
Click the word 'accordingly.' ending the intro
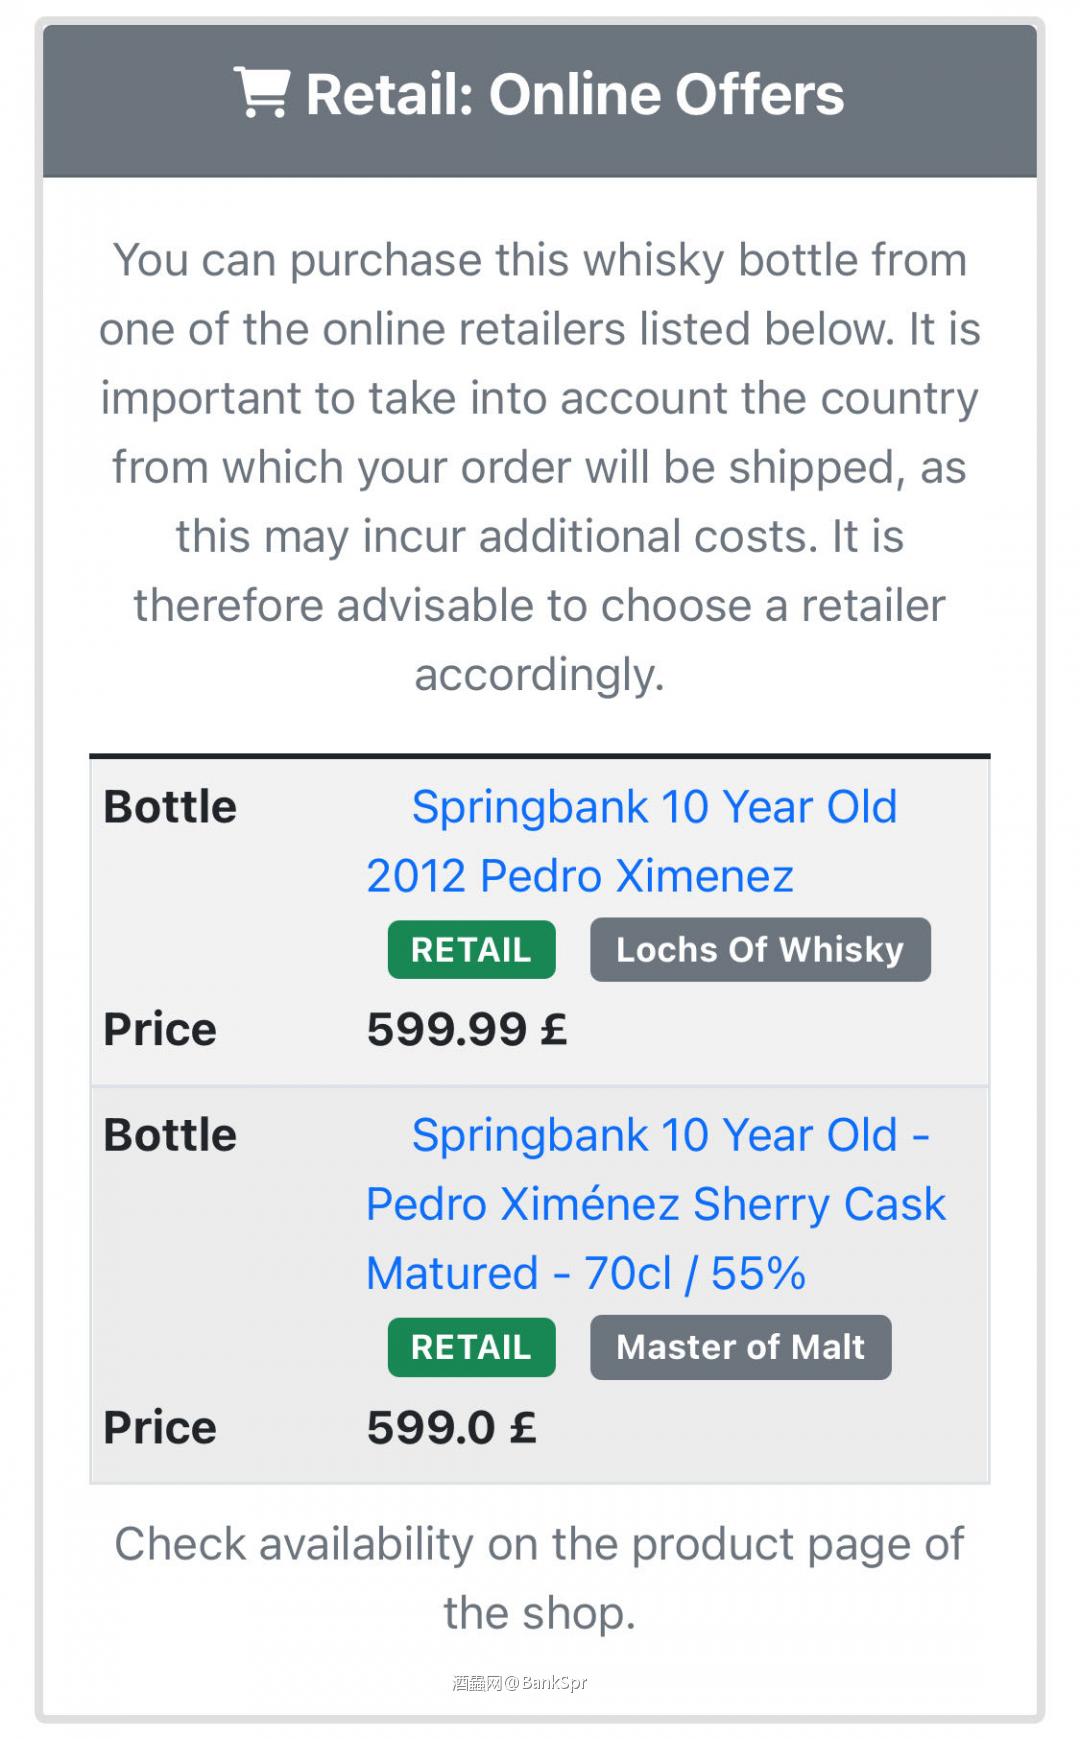click(x=540, y=674)
